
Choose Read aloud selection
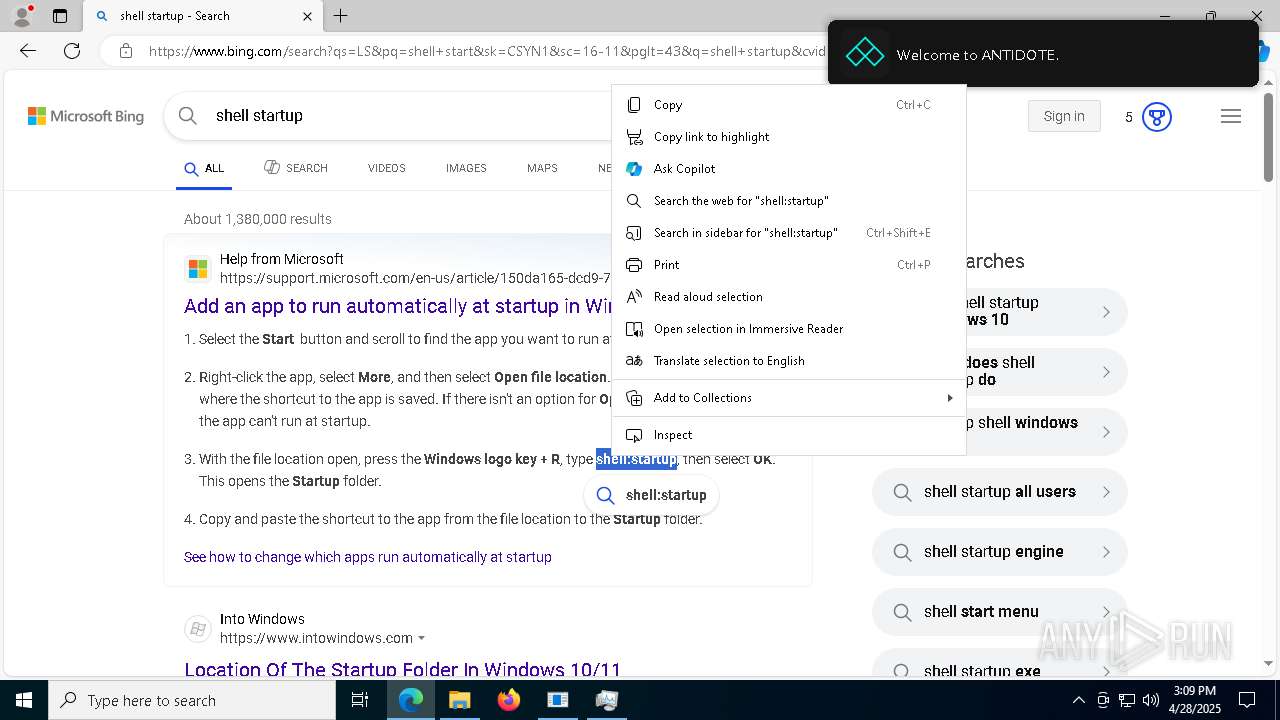[x=788, y=297]
